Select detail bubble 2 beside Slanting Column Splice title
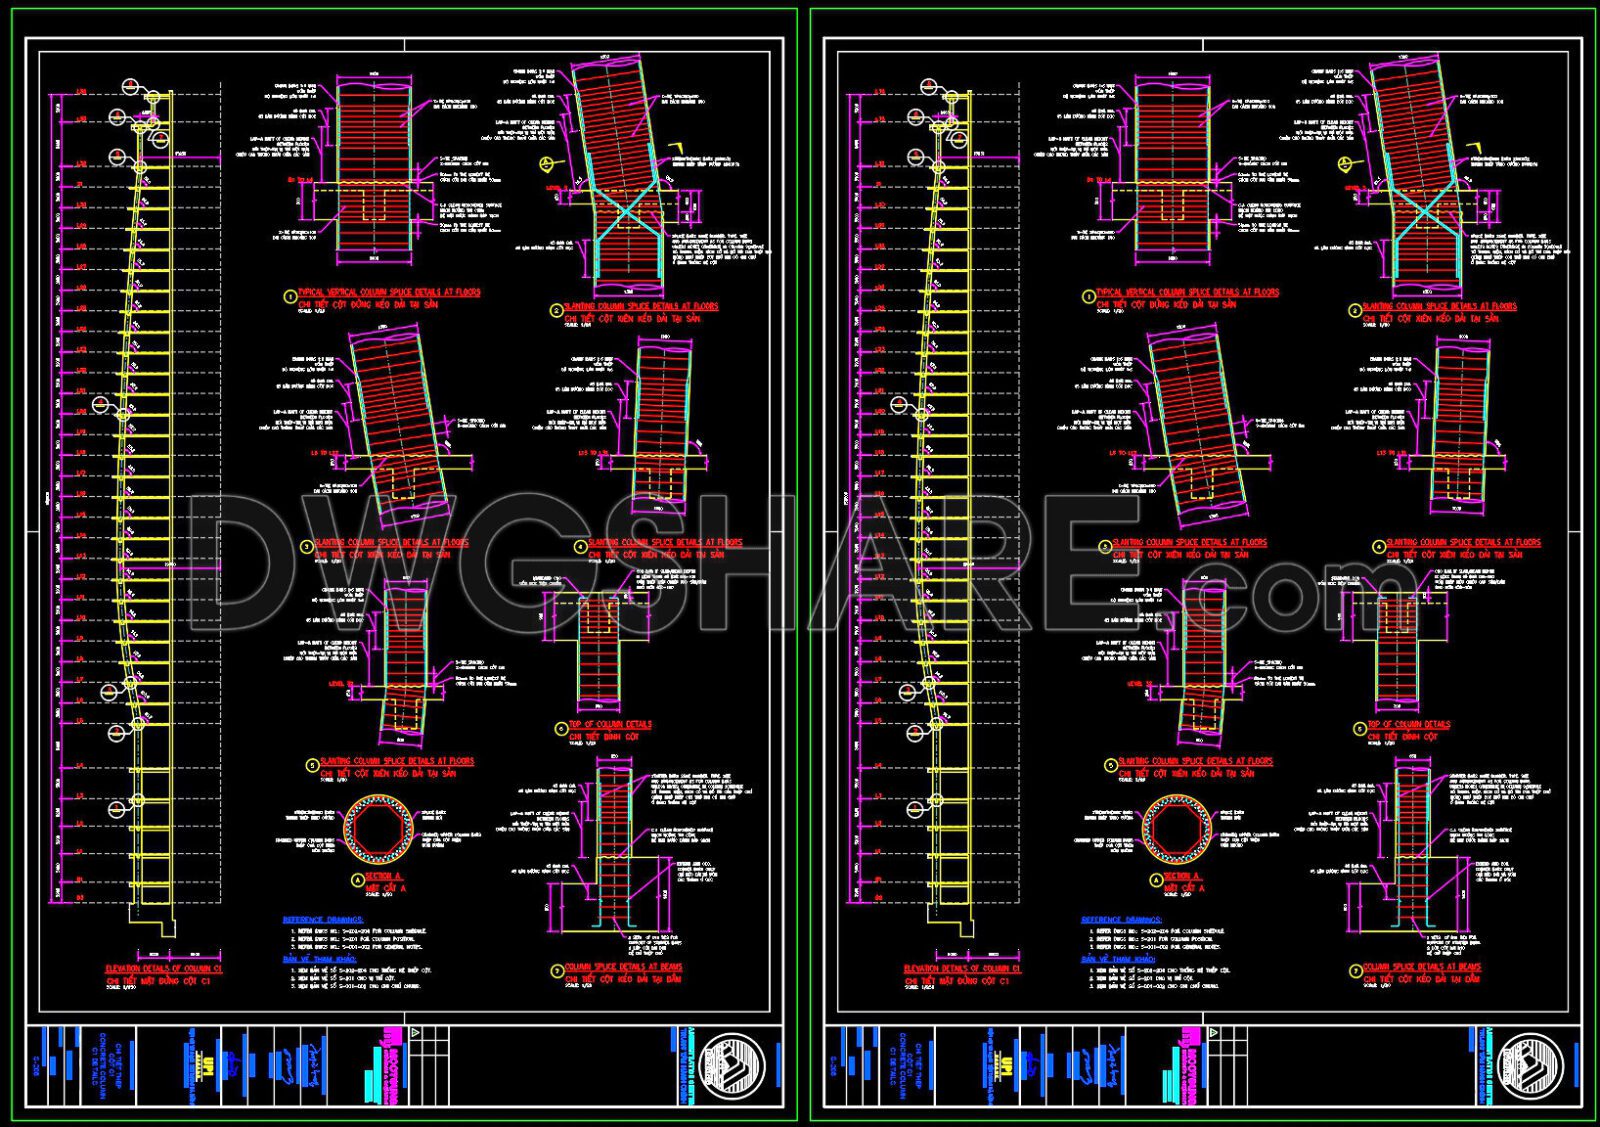This screenshot has width=1600, height=1127. [556, 308]
